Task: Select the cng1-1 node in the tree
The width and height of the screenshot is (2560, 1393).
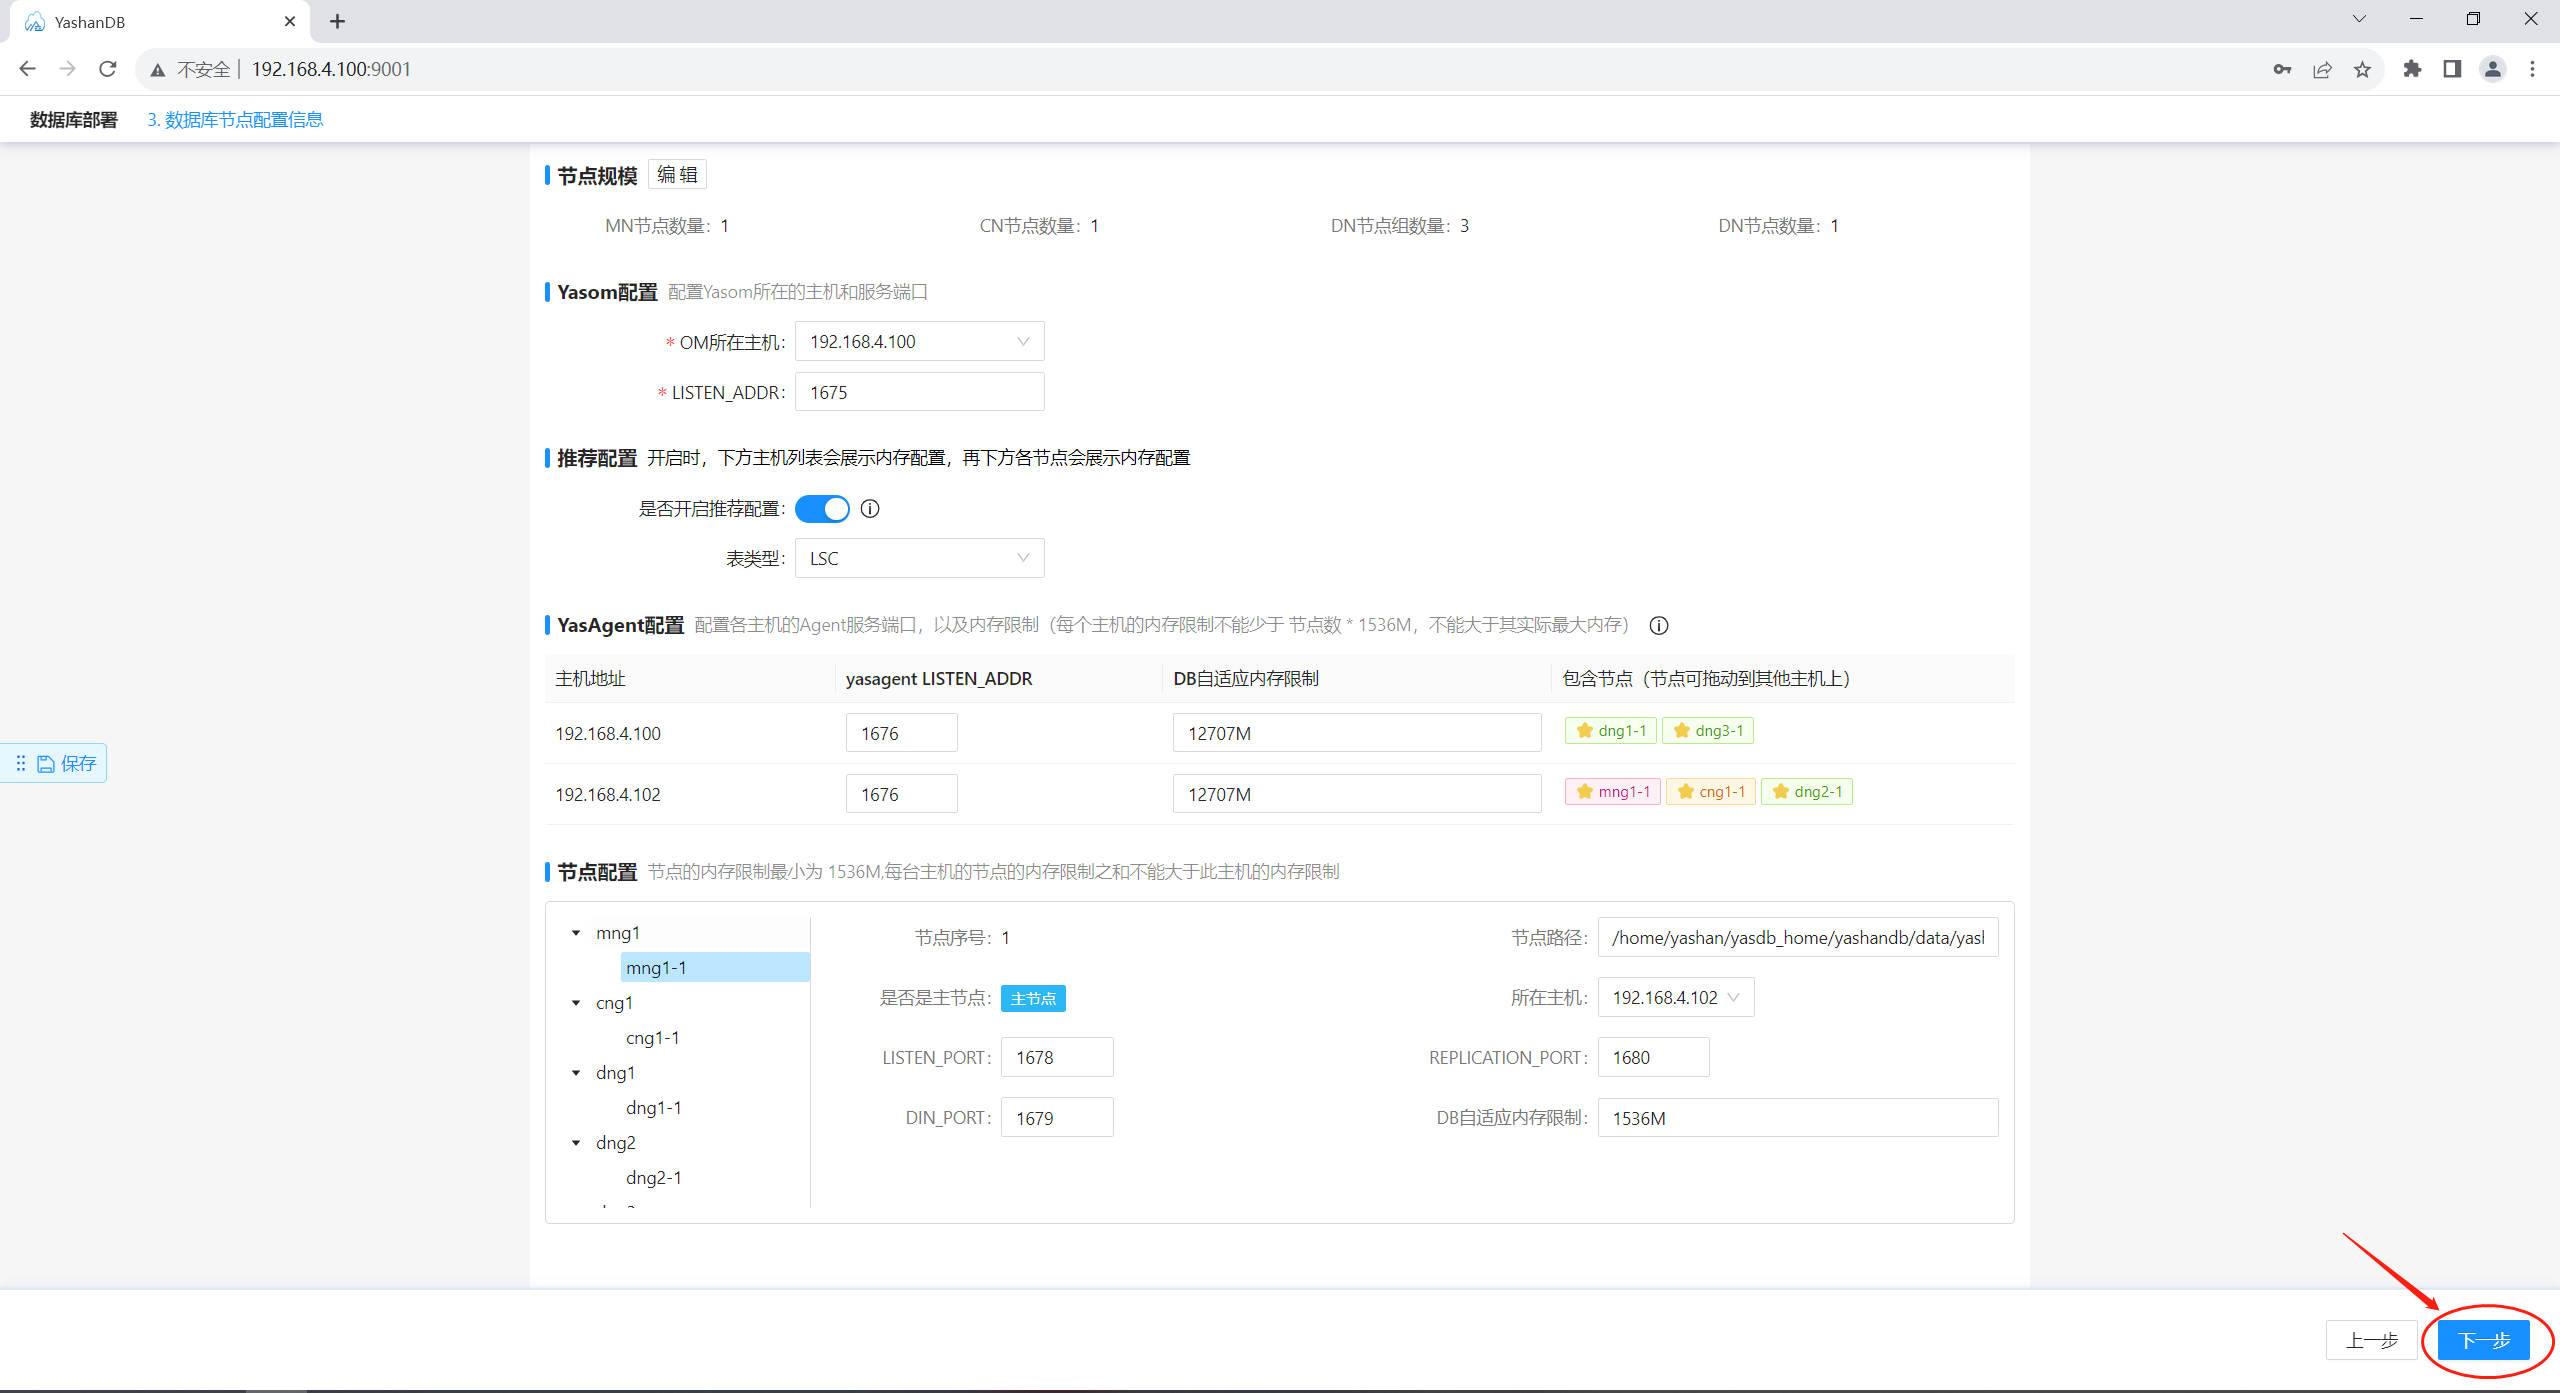Action: tap(653, 1038)
